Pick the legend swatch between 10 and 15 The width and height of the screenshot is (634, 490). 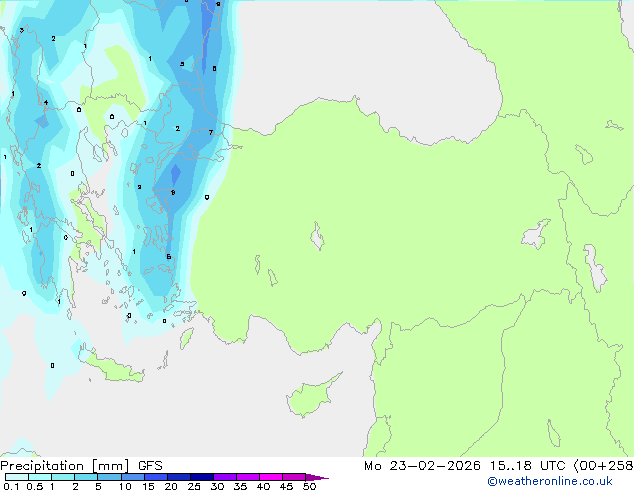point(132,477)
